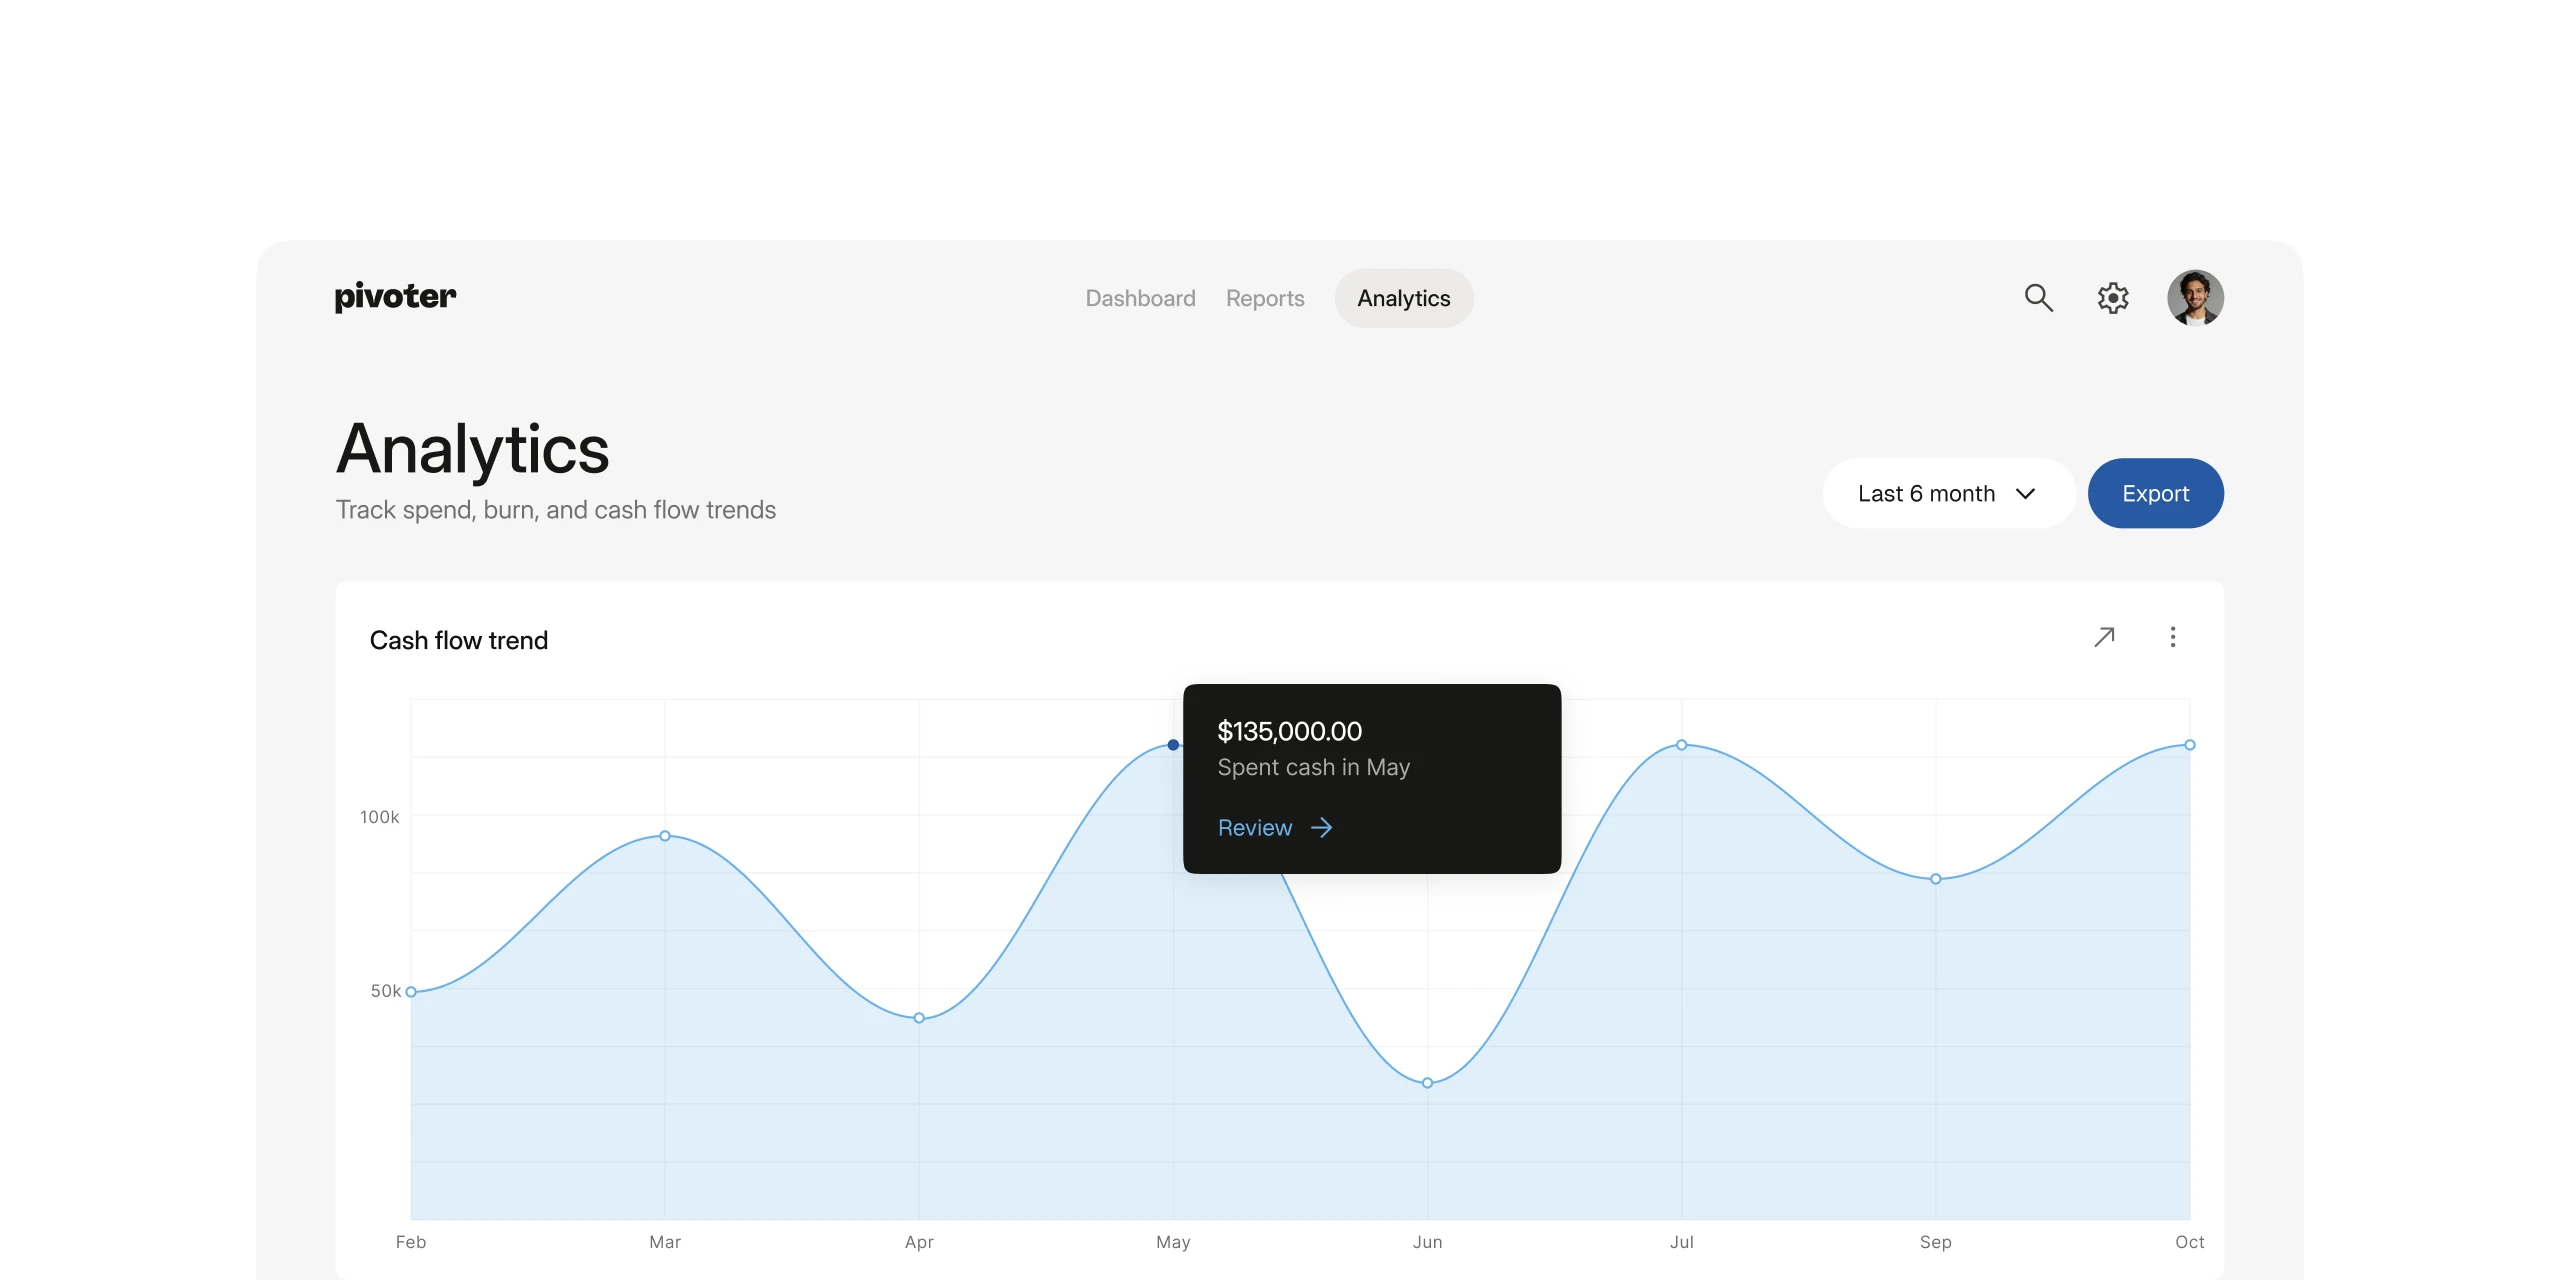This screenshot has height=1280, width=2560.
Task: Click the 'Track spend, burn, and cash flow trends' subtitle
Action: (x=555, y=510)
